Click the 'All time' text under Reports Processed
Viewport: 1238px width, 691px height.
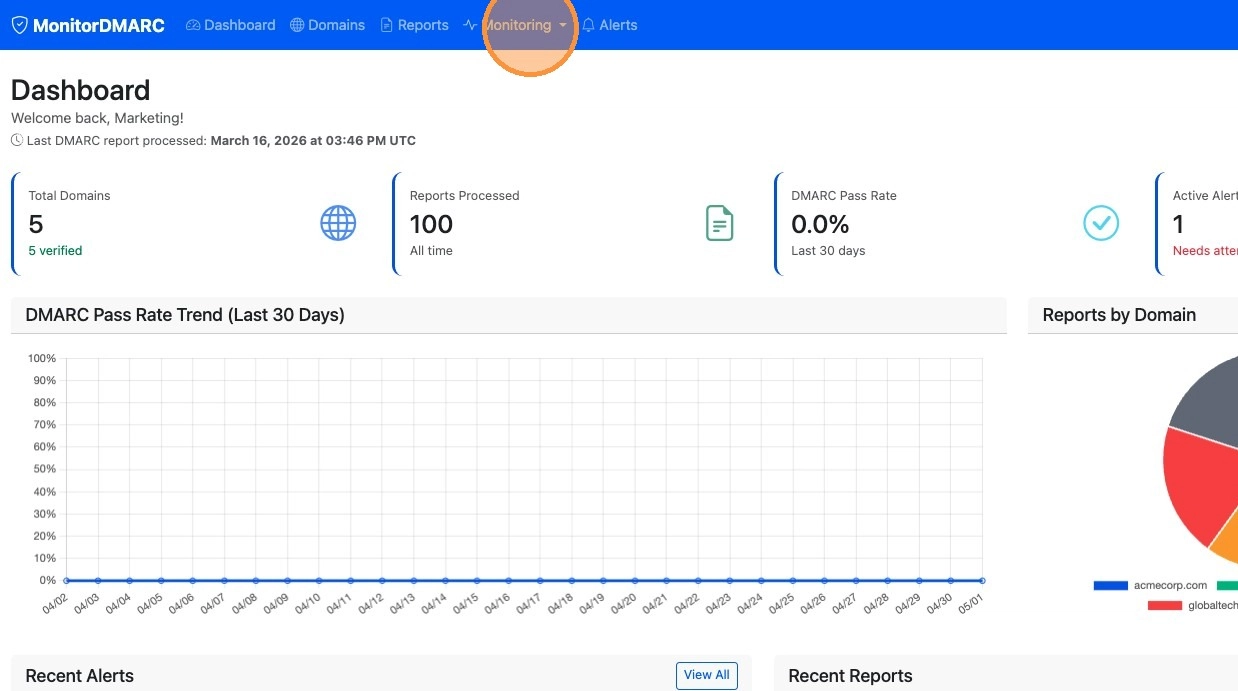click(431, 251)
